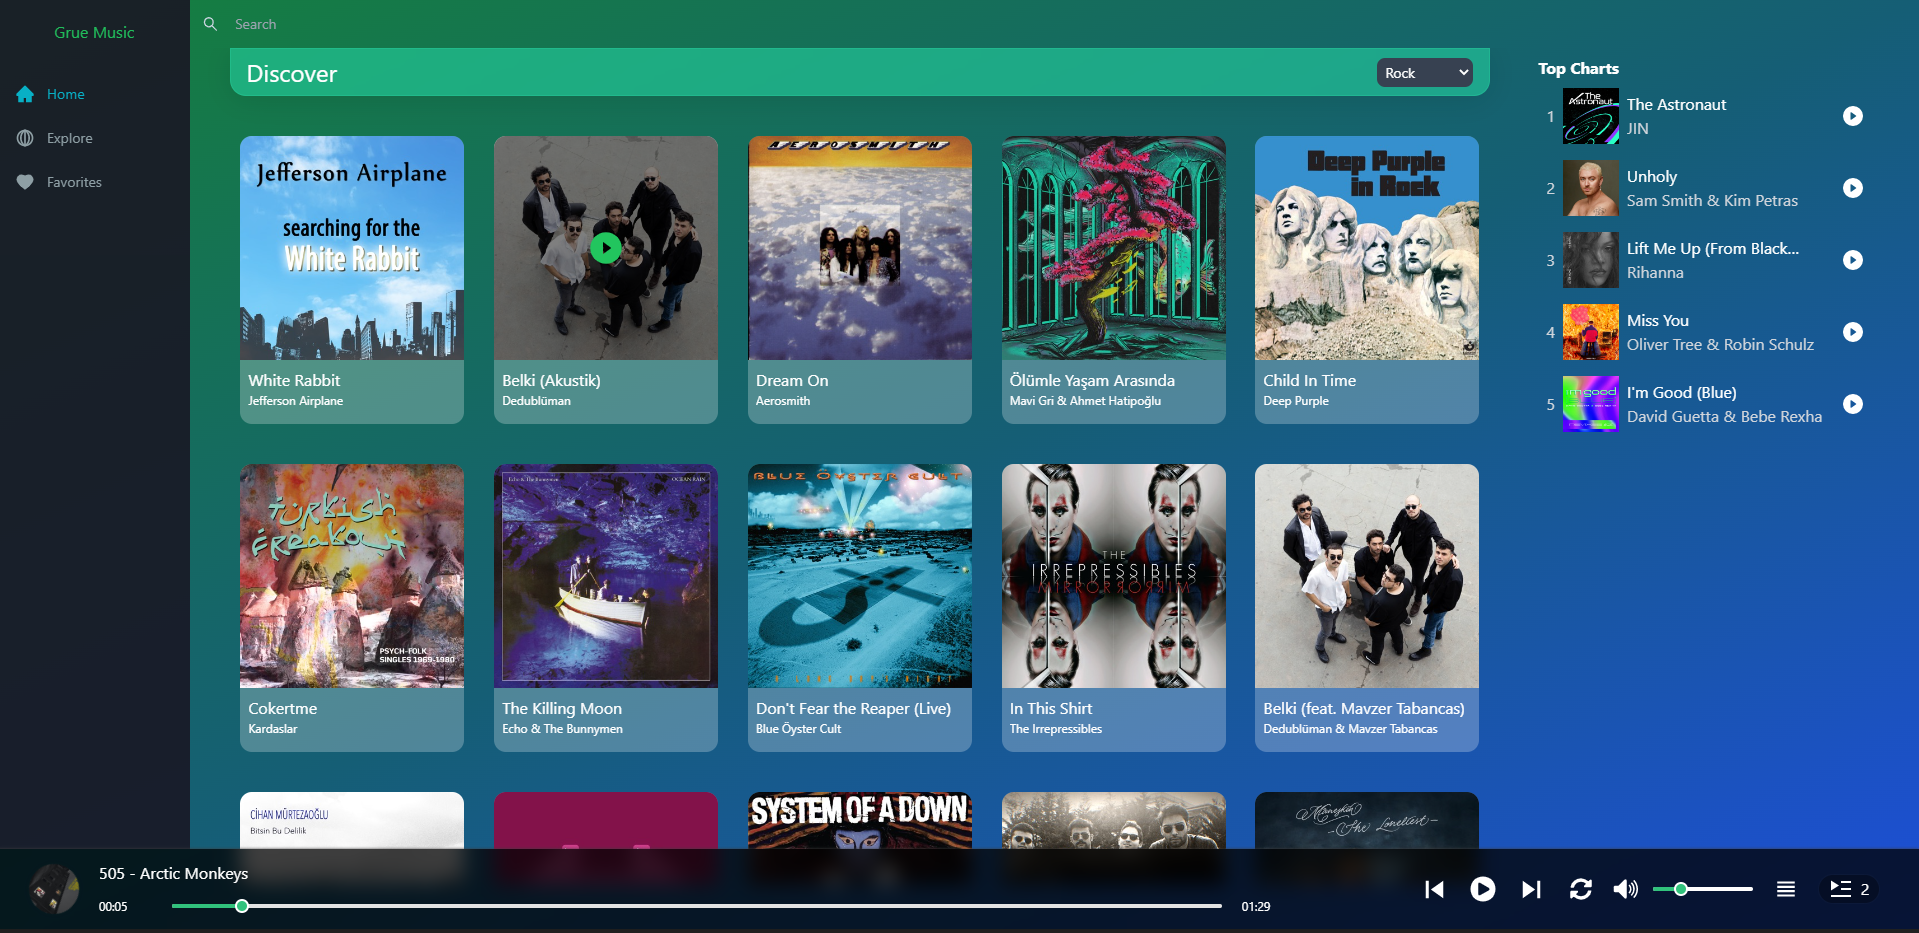Click The Astronaut chart title
1919x933 pixels.
coord(1676,104)
